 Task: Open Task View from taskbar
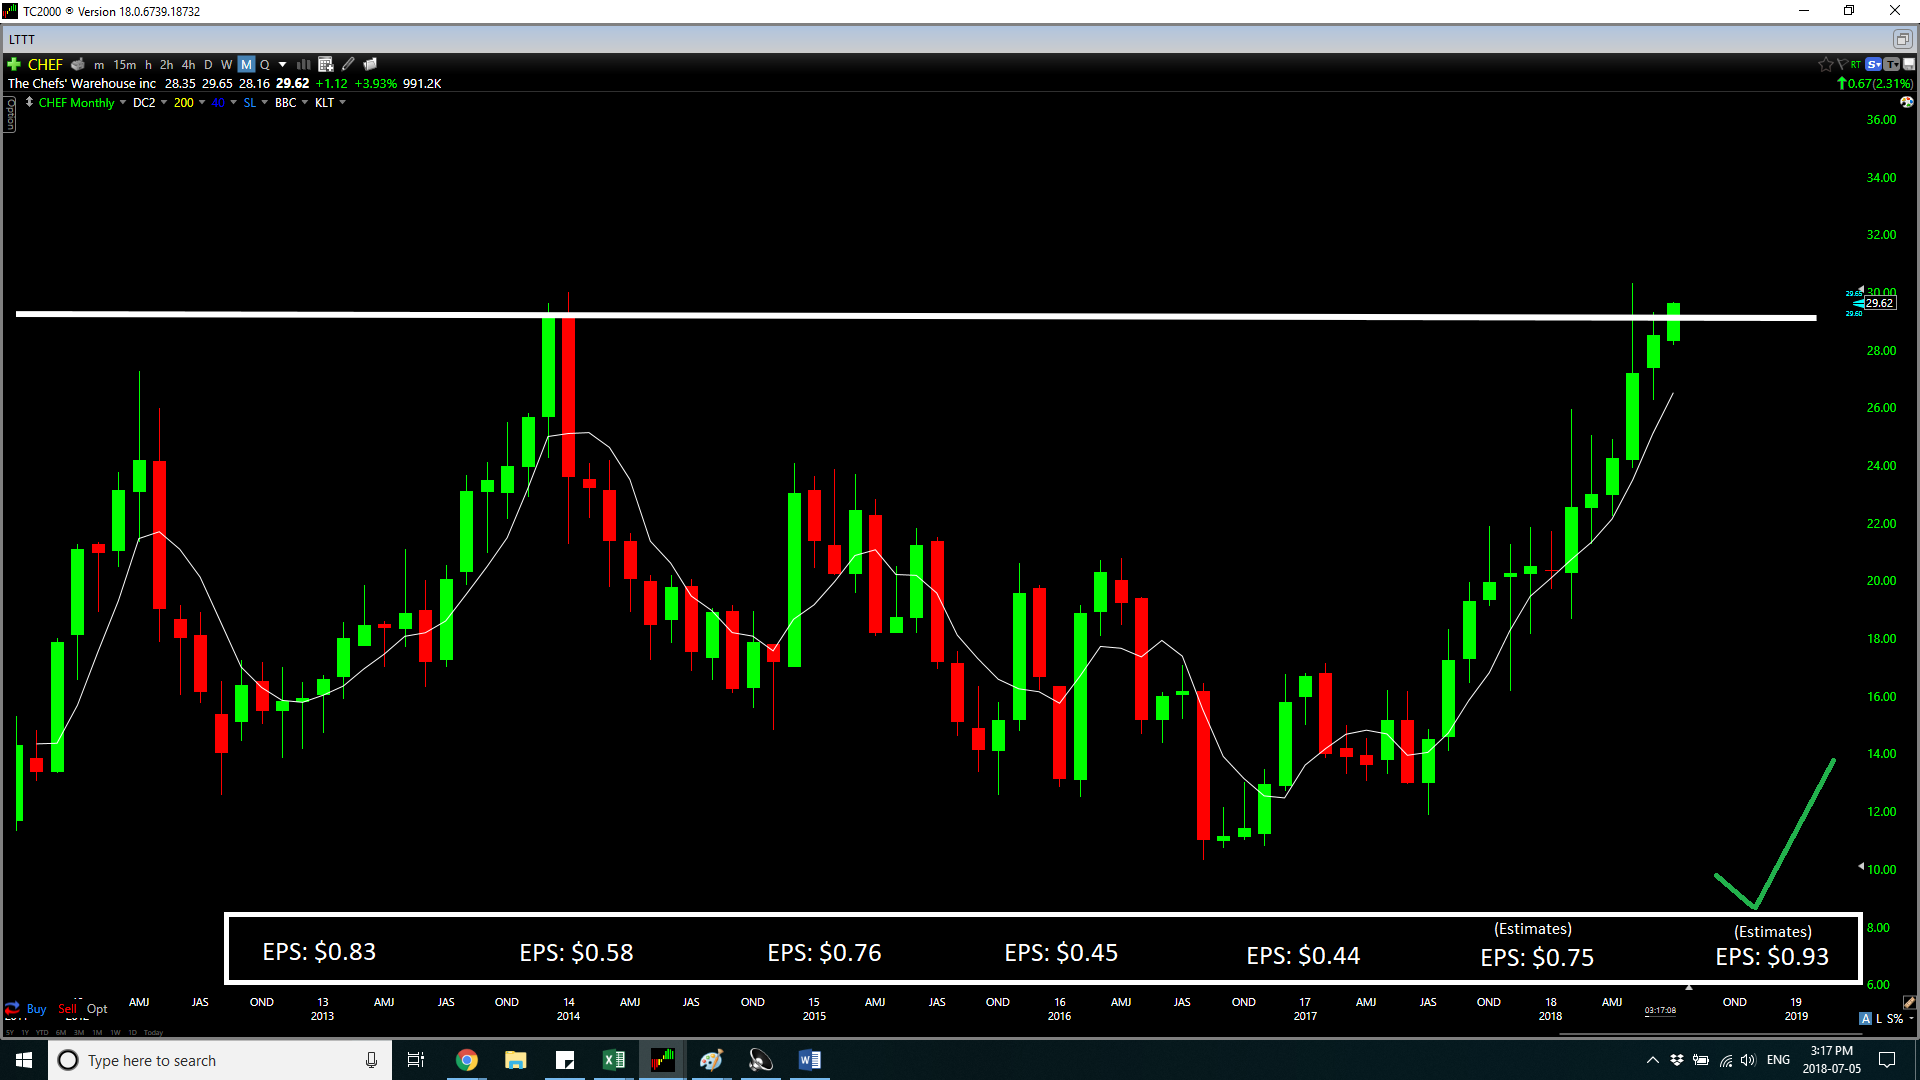tap(416, 1060)
